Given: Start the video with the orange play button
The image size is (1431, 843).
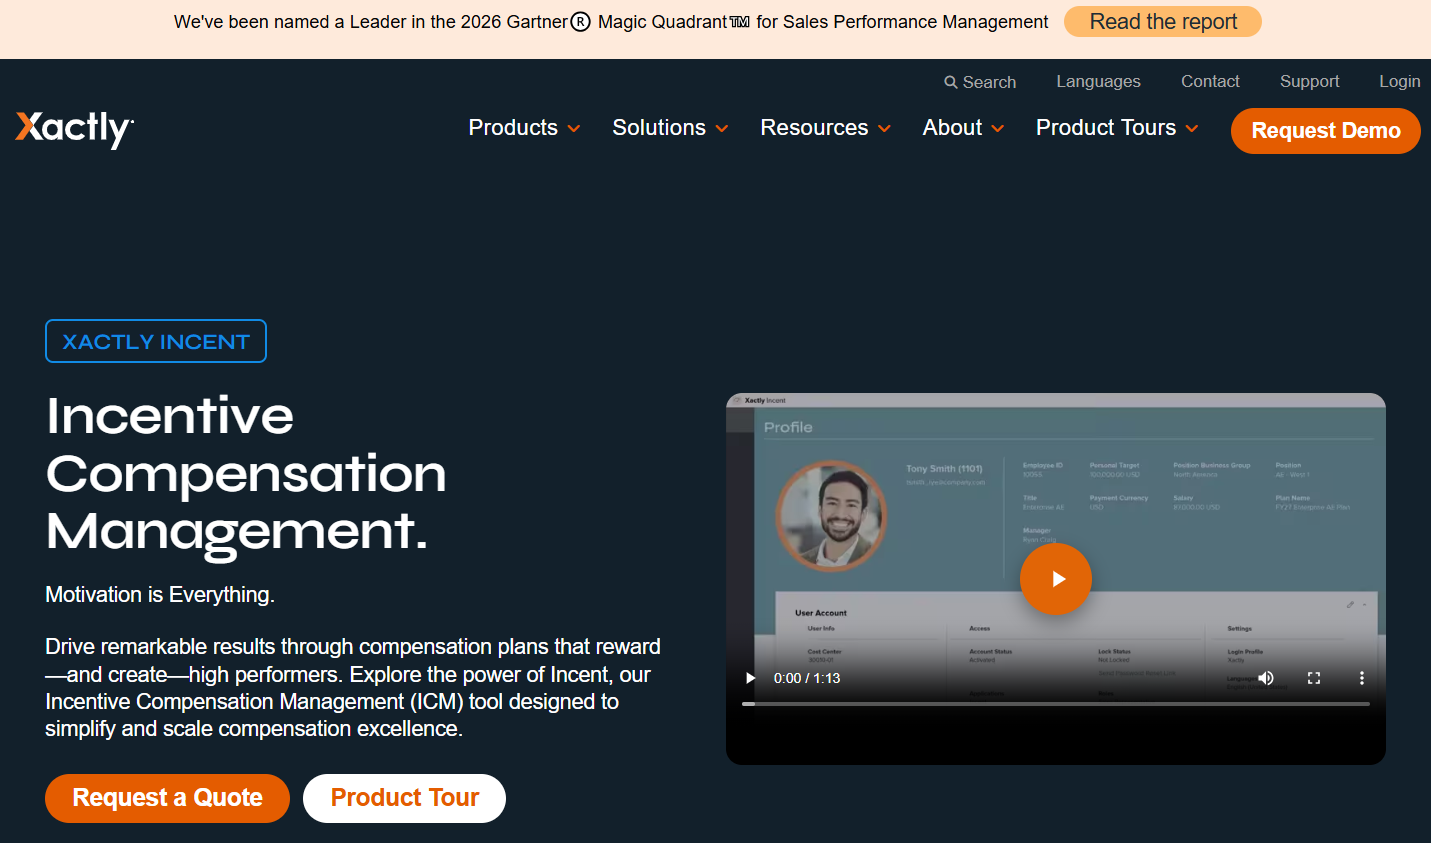Looking at the screenshot, I should (x=1056, y=579).
